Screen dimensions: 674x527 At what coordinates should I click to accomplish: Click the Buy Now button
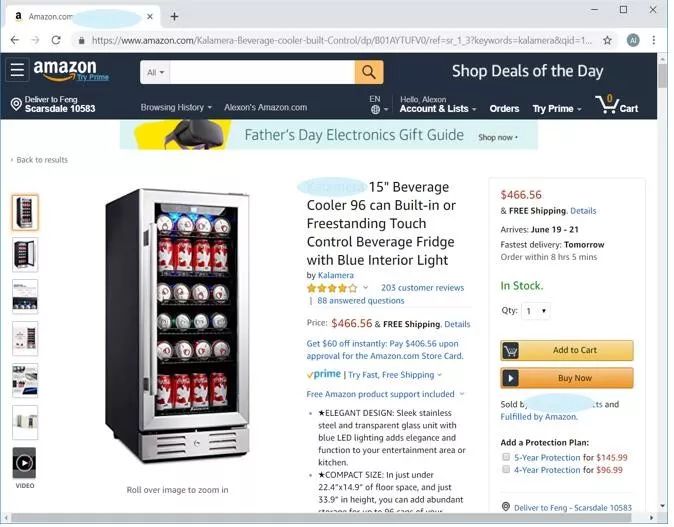click(x=567, y=378)
